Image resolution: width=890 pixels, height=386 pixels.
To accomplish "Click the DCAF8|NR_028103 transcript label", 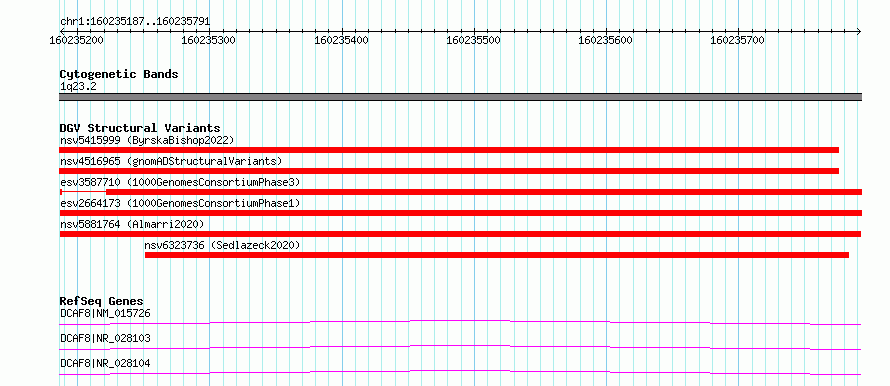I will click(105, 338).
